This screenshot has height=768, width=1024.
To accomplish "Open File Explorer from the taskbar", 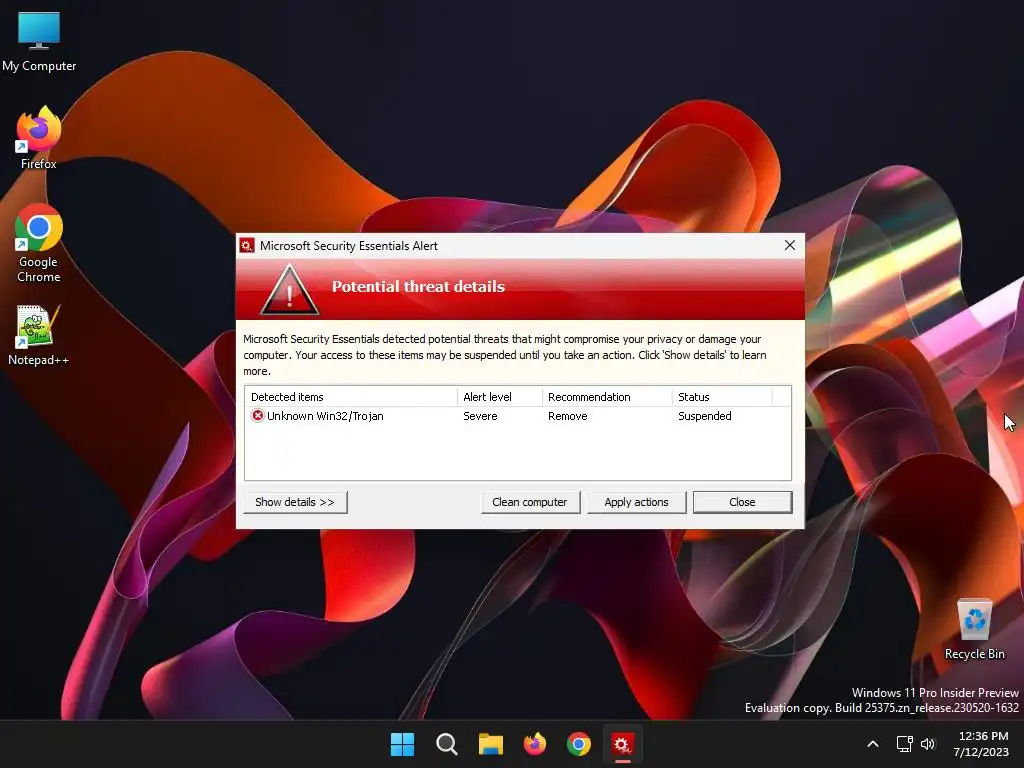I will tap(490, 744).
